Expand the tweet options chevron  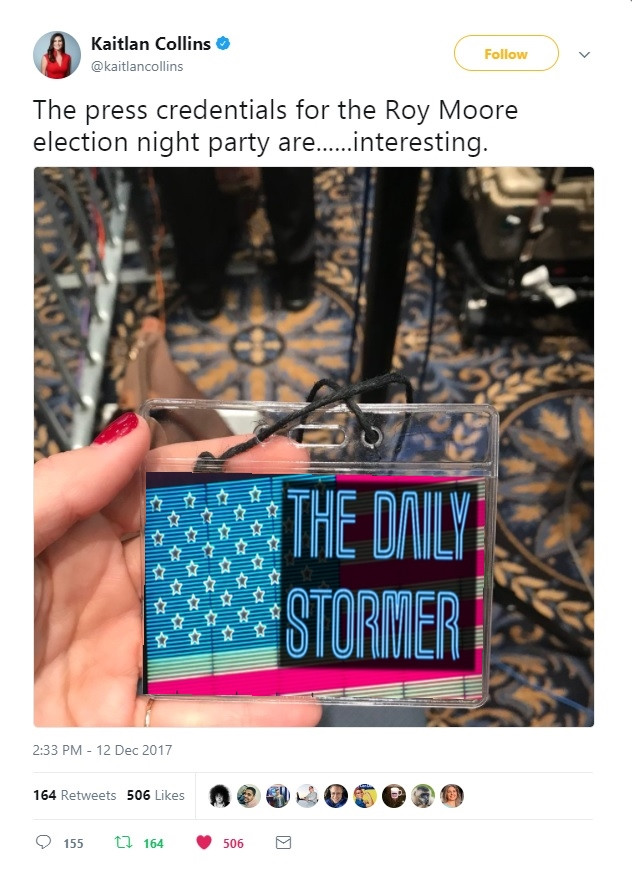pos(584,54)
